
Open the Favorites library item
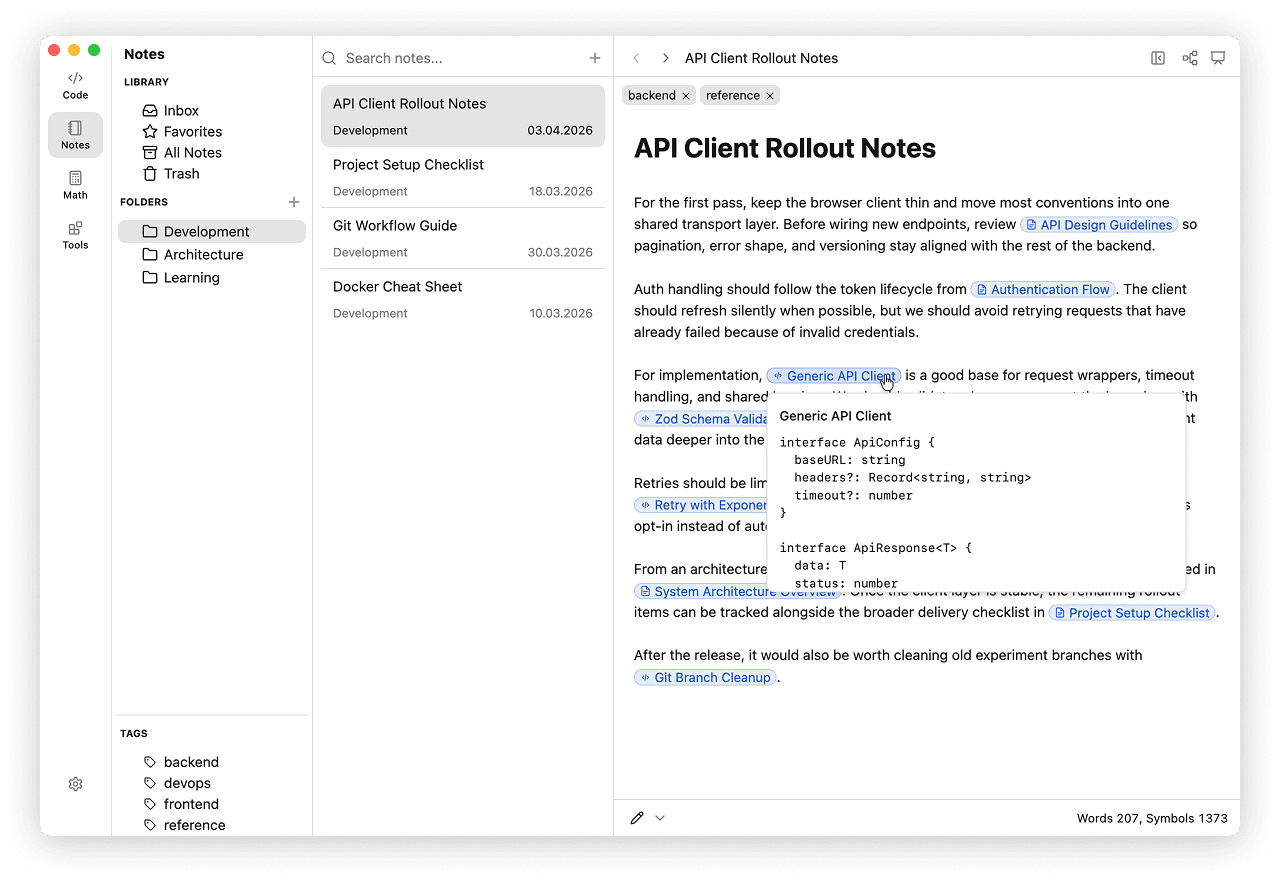[192, 131]
